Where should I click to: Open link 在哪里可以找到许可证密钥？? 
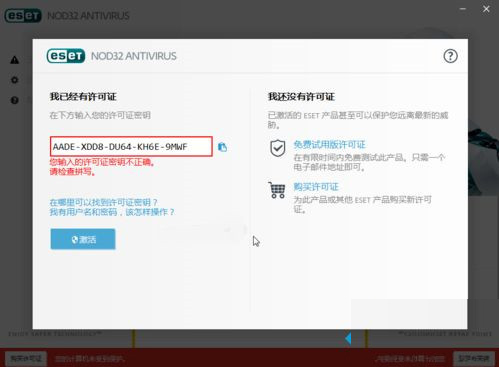coord(103,202)
